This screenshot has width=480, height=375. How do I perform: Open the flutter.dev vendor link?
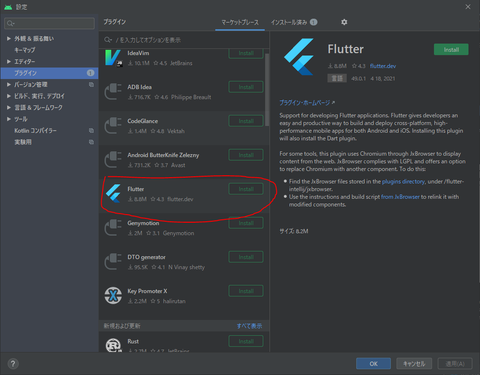point(383,66)
